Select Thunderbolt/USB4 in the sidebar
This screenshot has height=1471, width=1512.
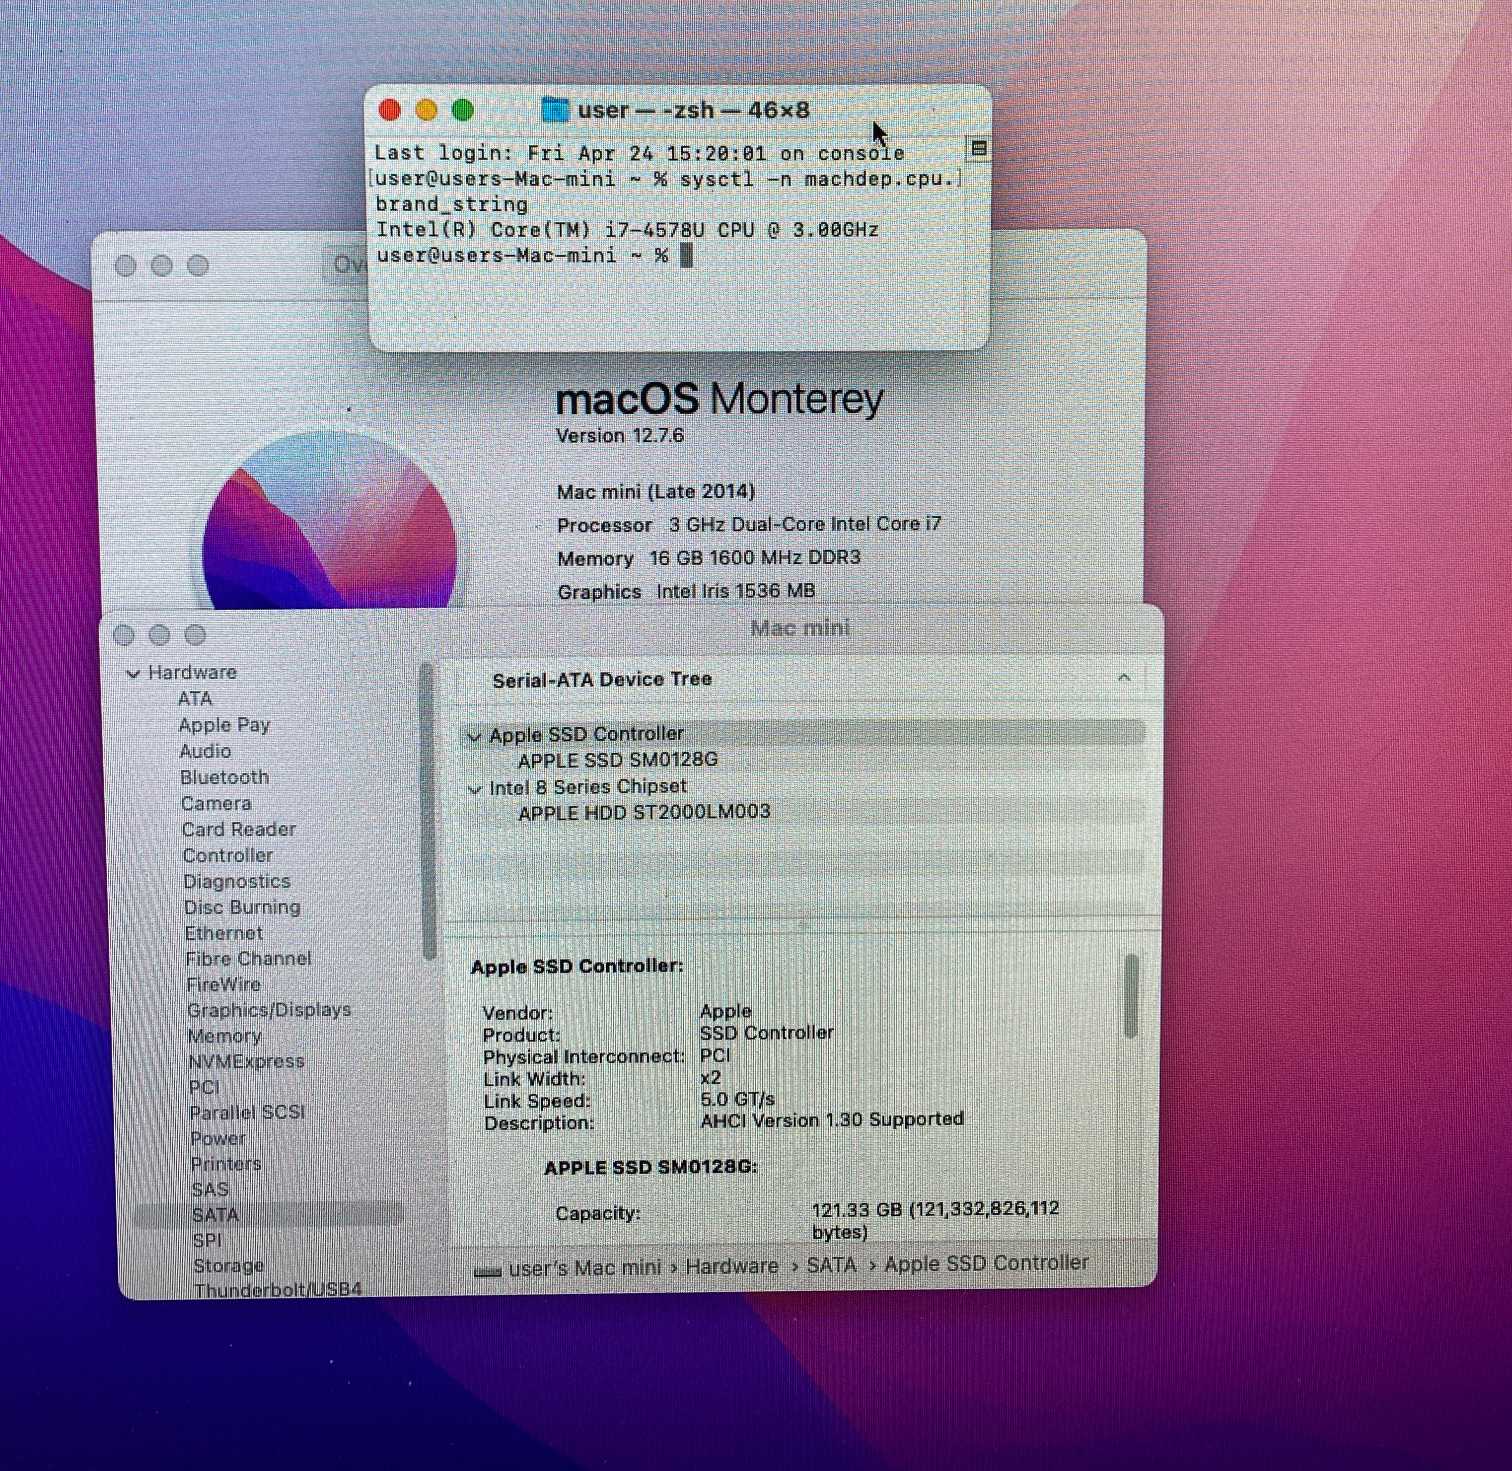(278, 1290)
